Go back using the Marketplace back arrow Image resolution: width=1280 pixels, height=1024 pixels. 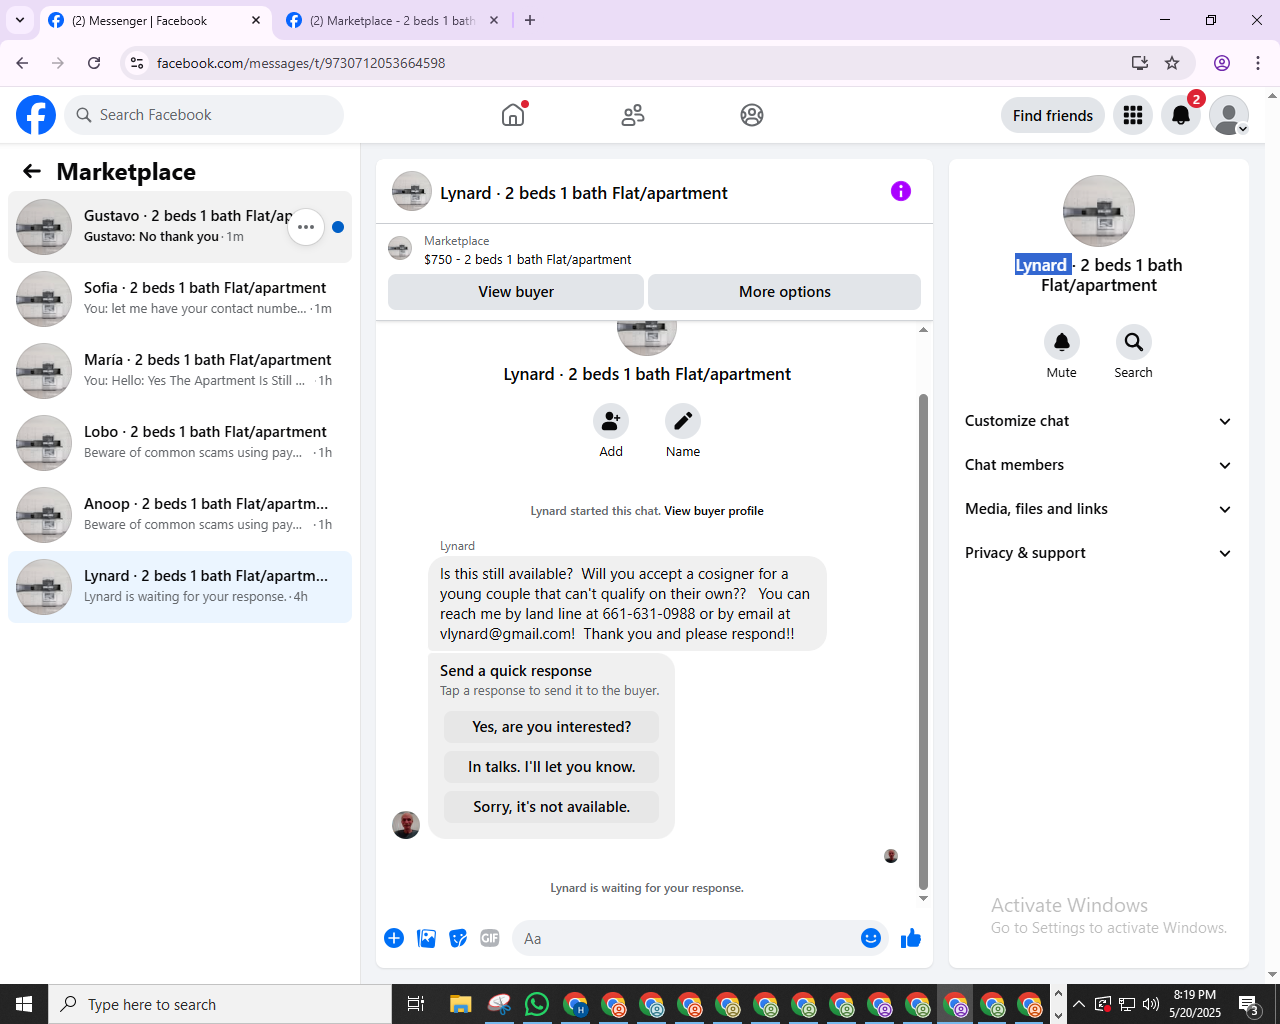(x=32, y=171)
